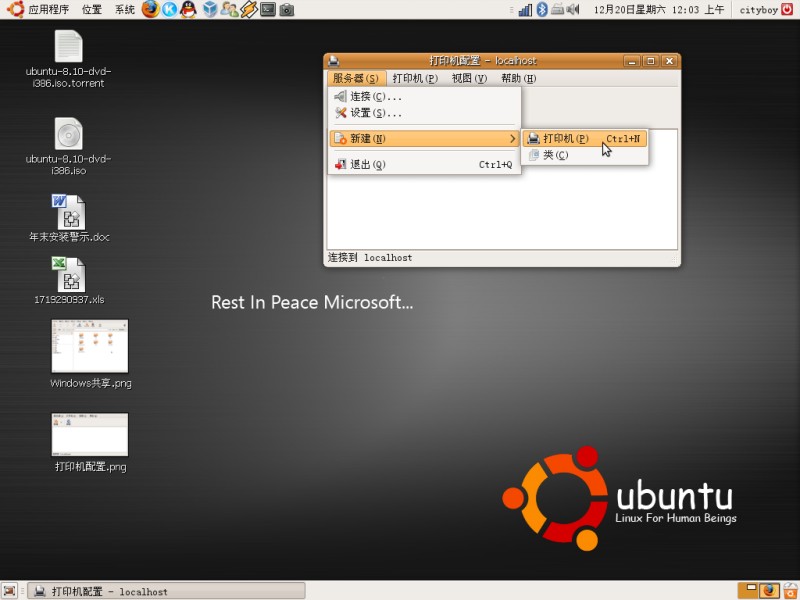Image resolution: width=800 pixels, height=600 pixels.
Task: Launch Firefox from the top panel
Action: pyautogui.click(x=150, y=9)
